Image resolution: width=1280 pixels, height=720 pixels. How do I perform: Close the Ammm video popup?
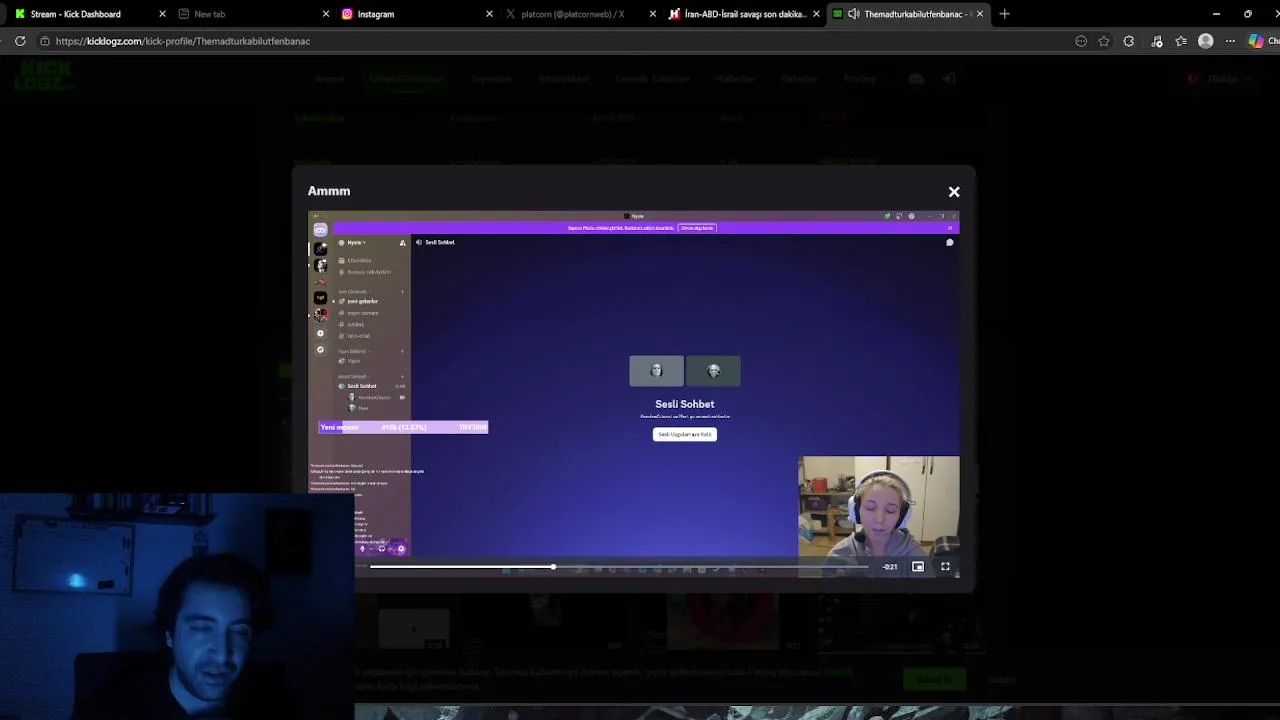(x=954, y=191)
